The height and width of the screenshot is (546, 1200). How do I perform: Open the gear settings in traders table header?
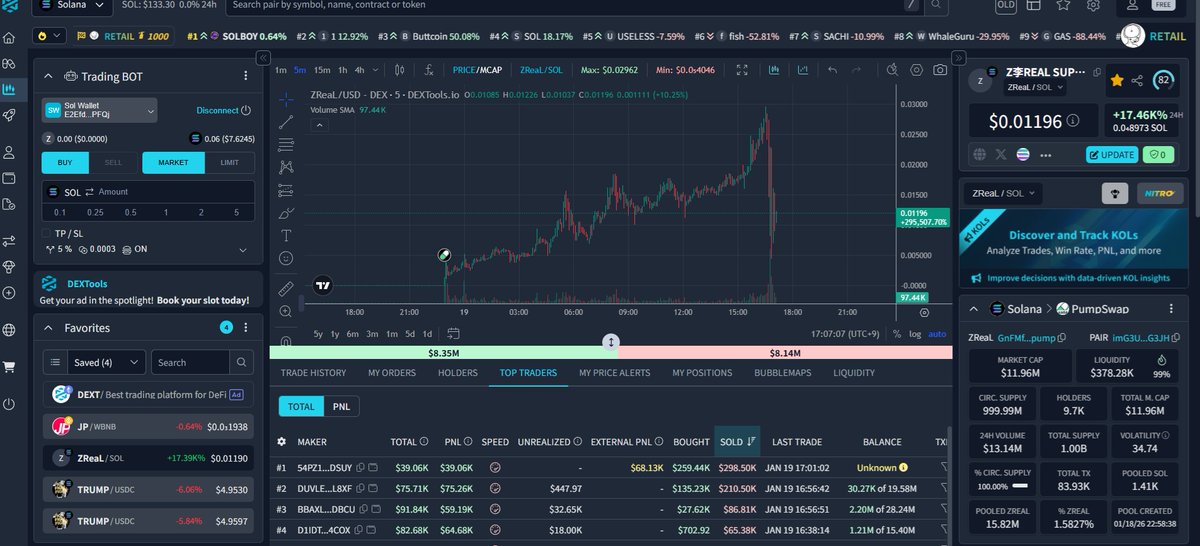click(x=282, y=441)
